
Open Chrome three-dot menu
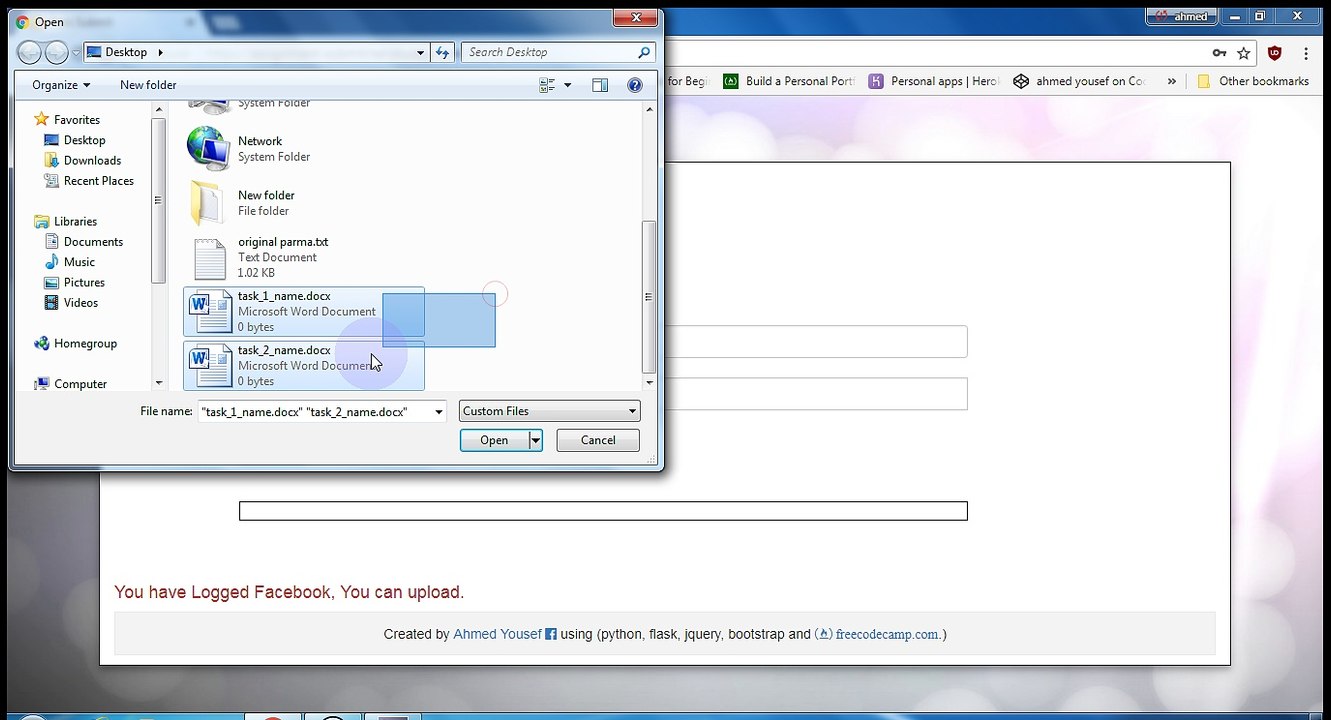[1306, 53]
